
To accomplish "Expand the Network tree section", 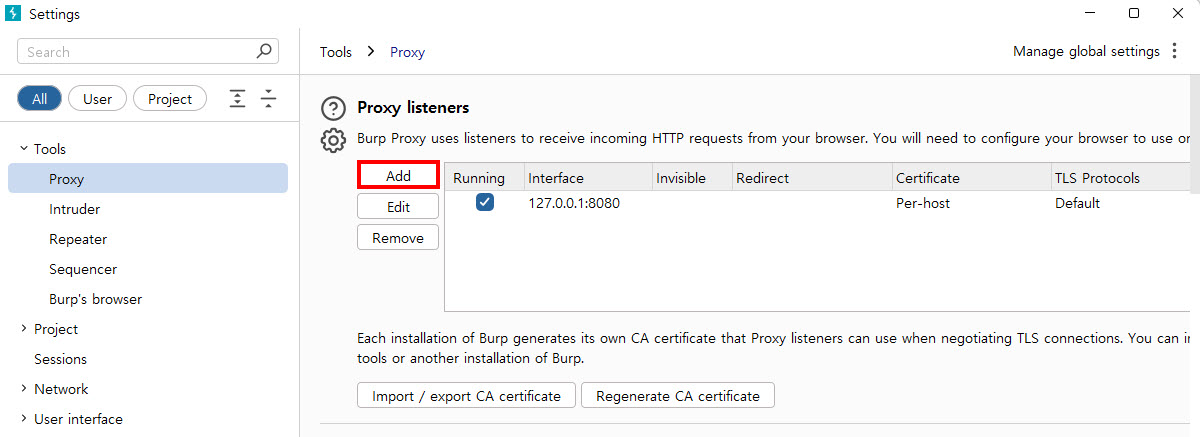I will pyautogui.click(x=23, y=389).
